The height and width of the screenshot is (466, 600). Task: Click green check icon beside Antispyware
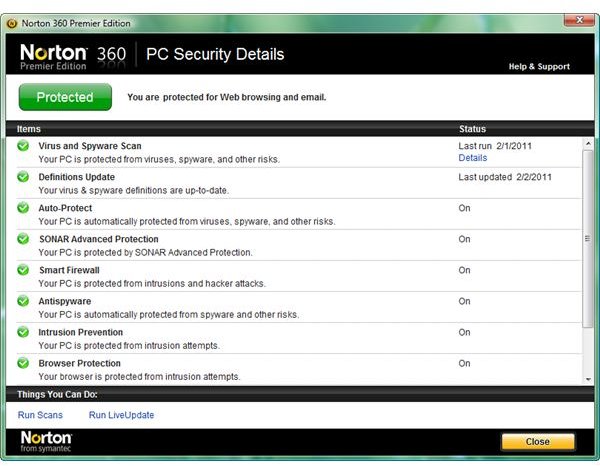(23, 301)
